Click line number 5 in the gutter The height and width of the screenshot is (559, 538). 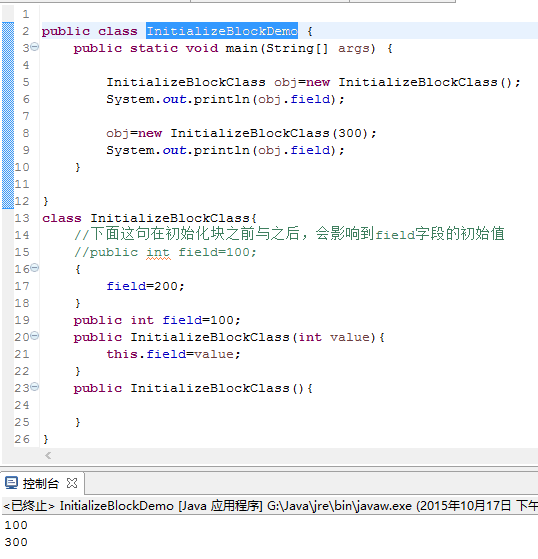pyautogui.click(x=26, y=82)
